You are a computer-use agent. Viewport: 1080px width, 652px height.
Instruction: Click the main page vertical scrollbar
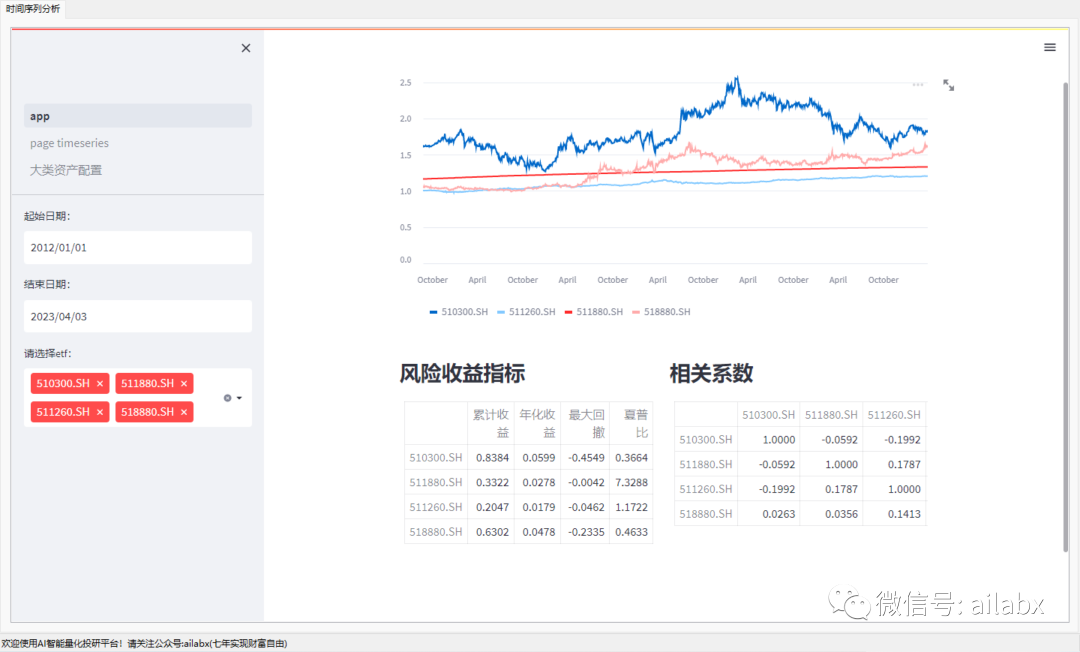(1066, 317)
